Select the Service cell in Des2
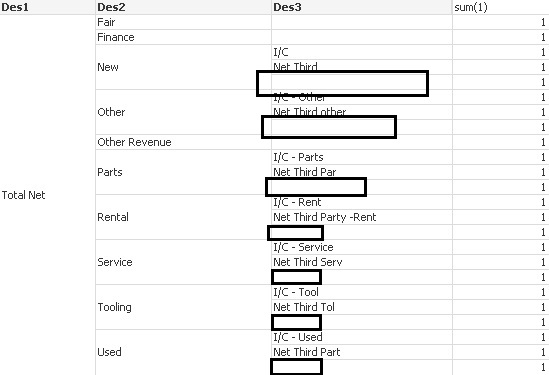The height and width of the screenshot is (375, 549). point(183,262)
